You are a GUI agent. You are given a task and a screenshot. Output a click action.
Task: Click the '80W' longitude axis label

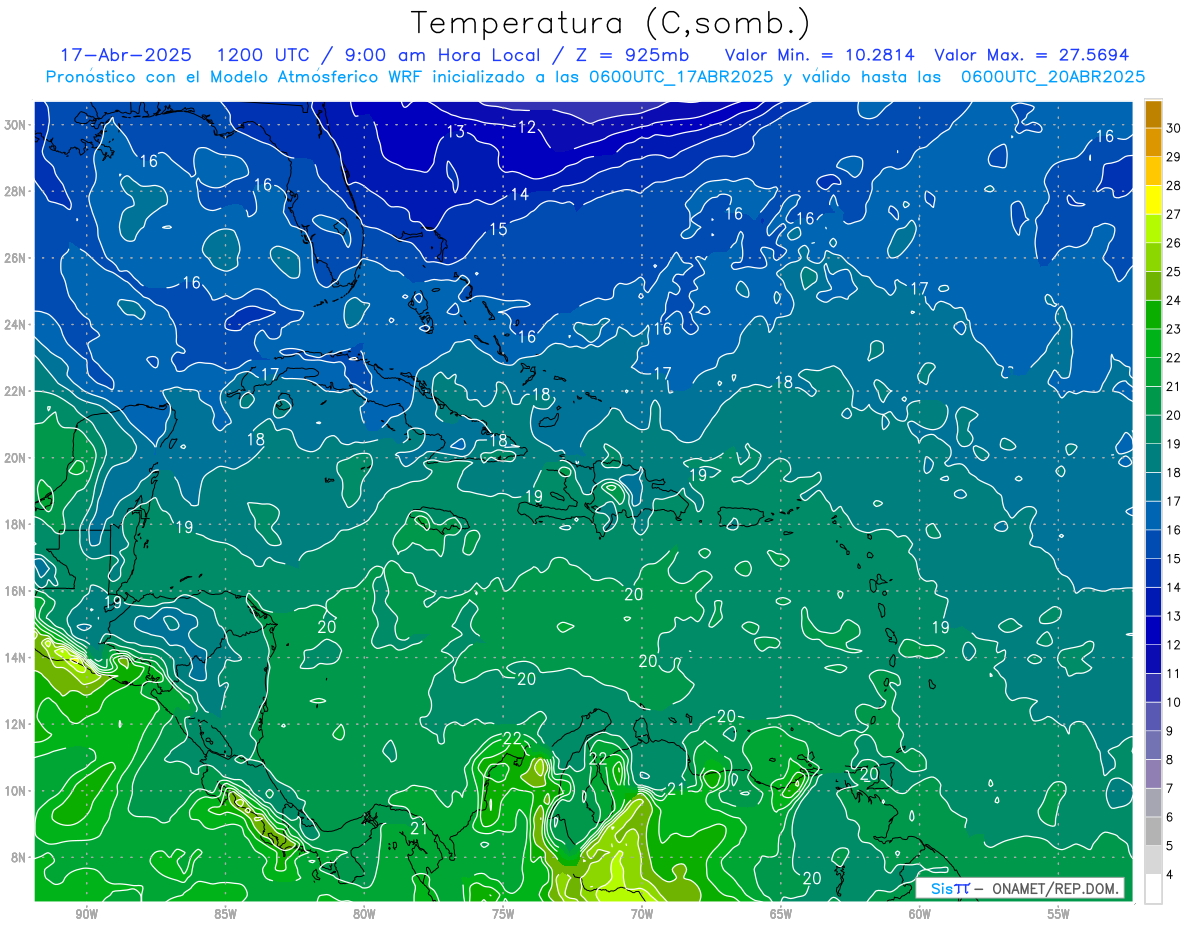[364, 914]
